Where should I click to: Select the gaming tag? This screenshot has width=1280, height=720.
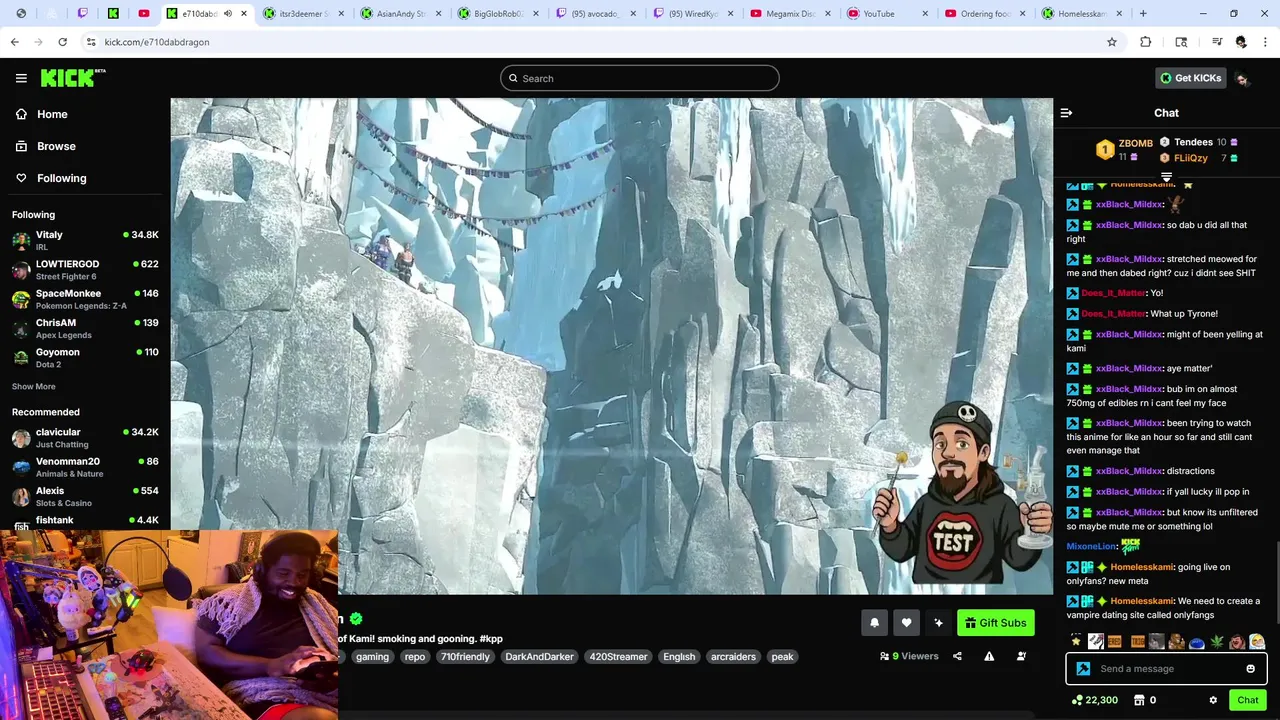[372, 657]
